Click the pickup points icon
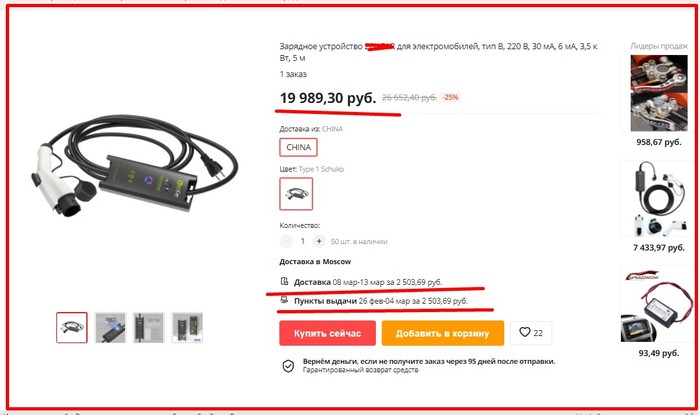This screenshot has height=415, width=700. pyautogui.click(x=284, y=300)
